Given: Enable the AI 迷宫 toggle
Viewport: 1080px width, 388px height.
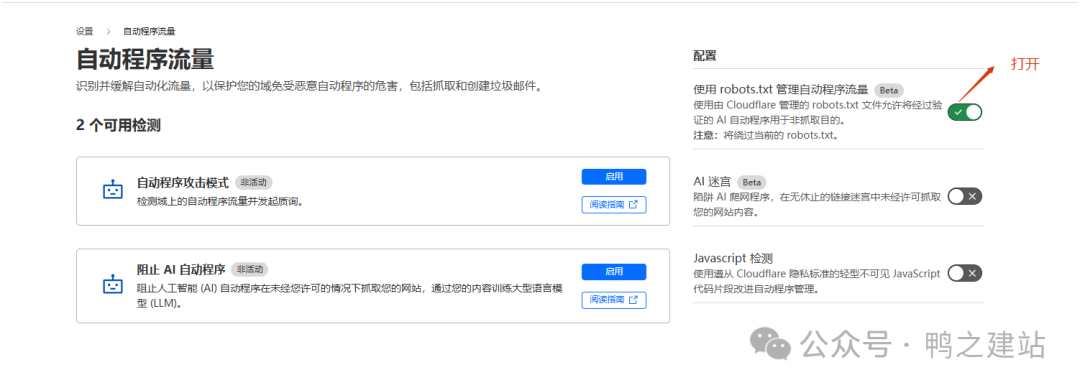Looking at the screenshot, I should [x=965, y=196].
